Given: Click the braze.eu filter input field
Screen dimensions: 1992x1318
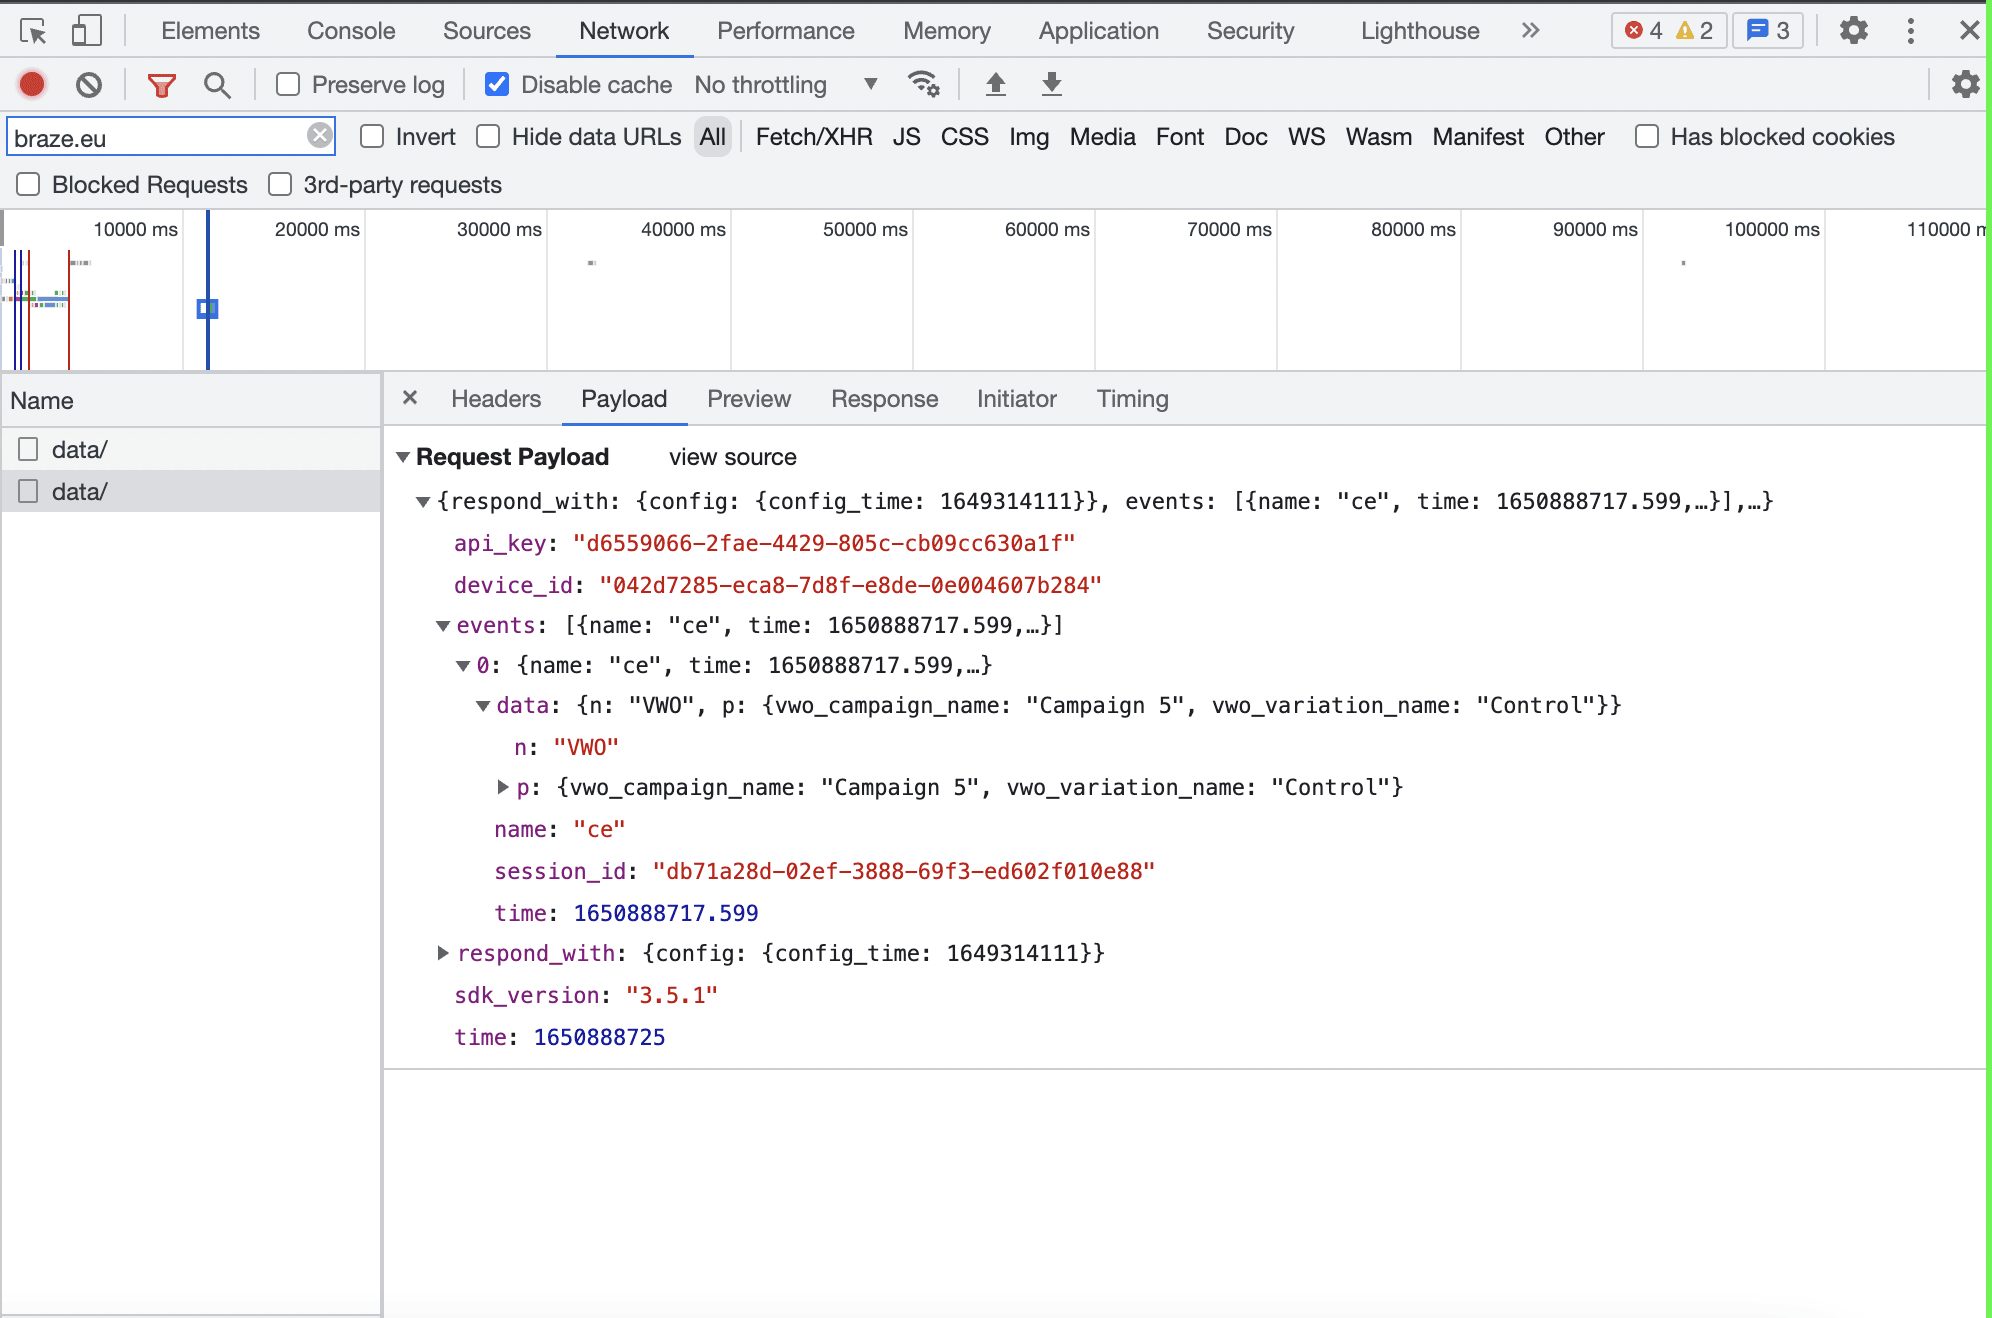Looking at the screenshot, I should click(x=155, y=137).
